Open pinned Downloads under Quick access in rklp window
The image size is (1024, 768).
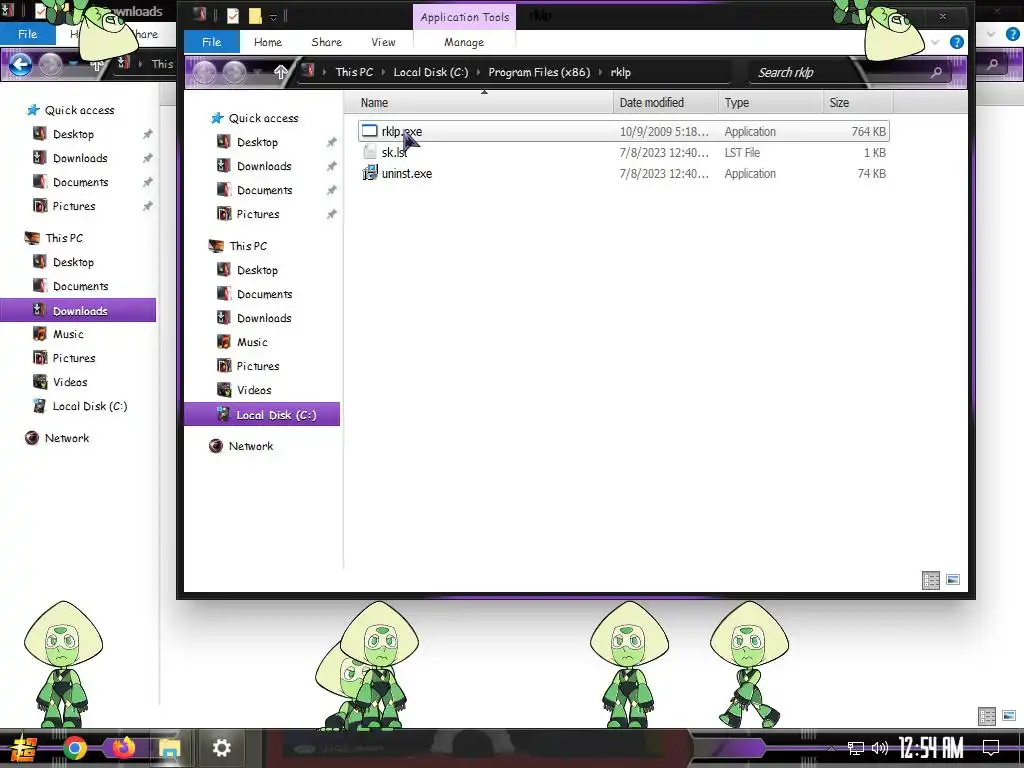coord(264,166)
